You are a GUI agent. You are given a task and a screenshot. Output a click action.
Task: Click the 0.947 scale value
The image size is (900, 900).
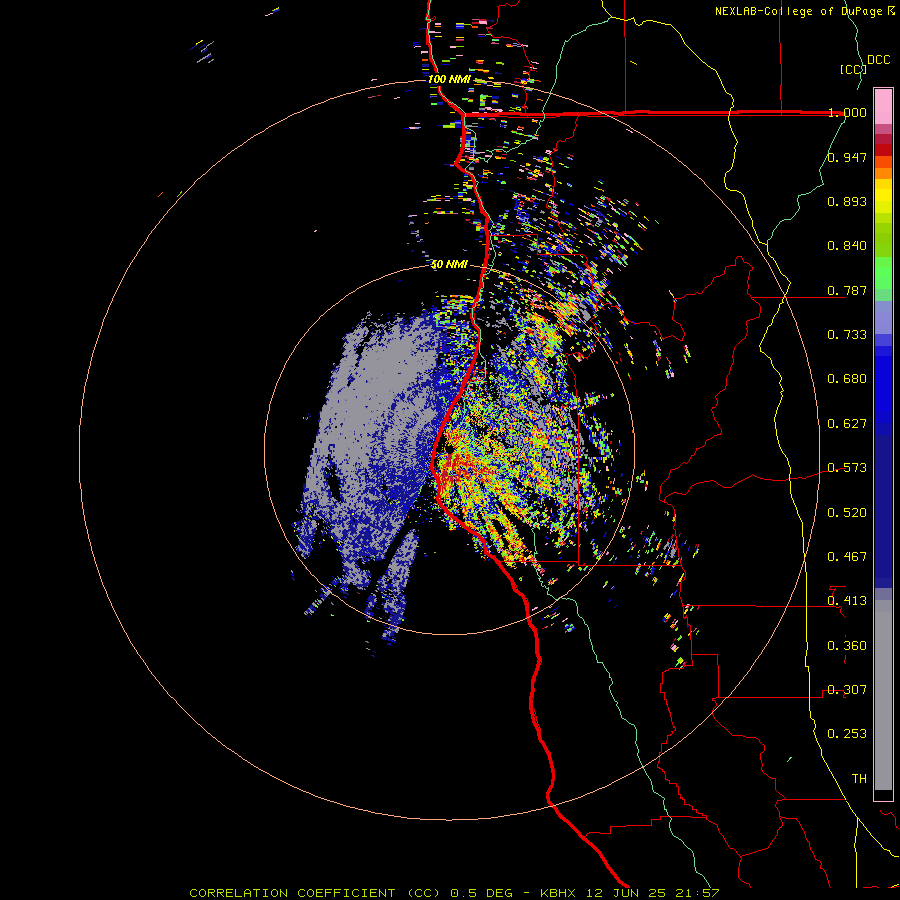pos(847,157)
